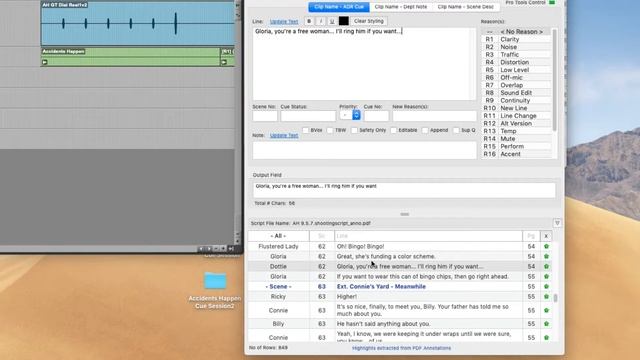Image resolution: width=640 pixels, height=360 pixels.
Task: Select reason R7 Overlap
Action: (516, 85)
